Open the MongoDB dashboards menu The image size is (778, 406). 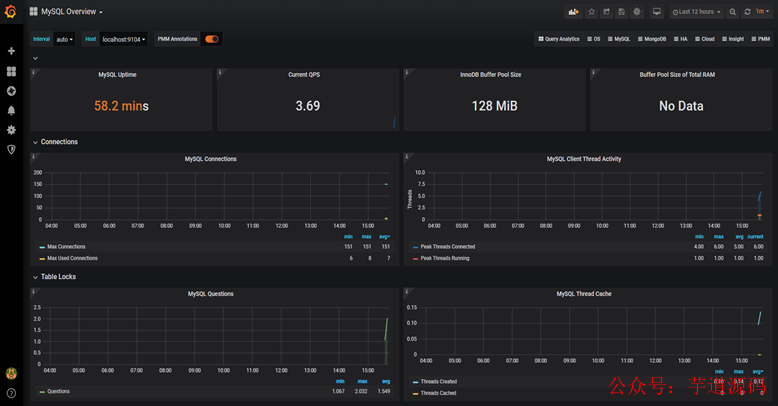(652, 39)
